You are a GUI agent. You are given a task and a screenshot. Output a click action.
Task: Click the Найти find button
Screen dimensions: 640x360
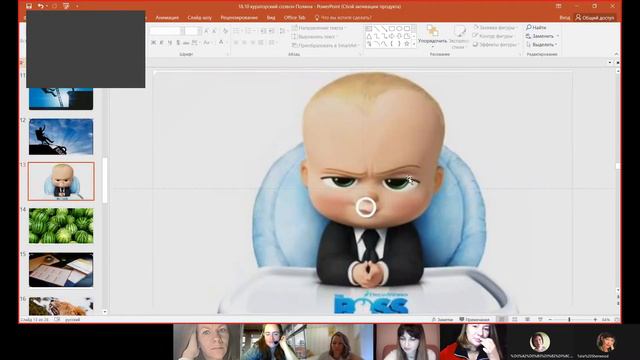[536, 27]
